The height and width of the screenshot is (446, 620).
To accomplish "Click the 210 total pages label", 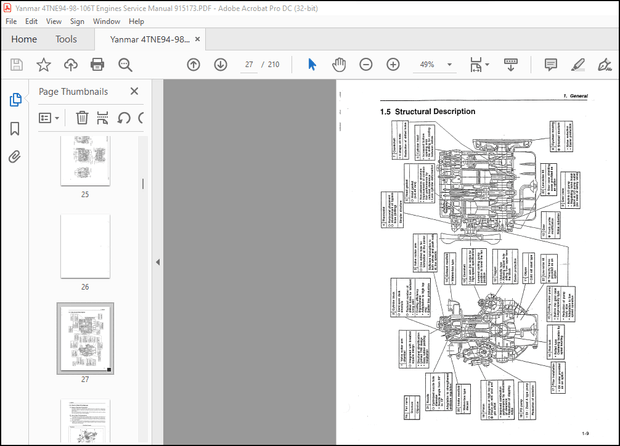I will pos(274,64).
